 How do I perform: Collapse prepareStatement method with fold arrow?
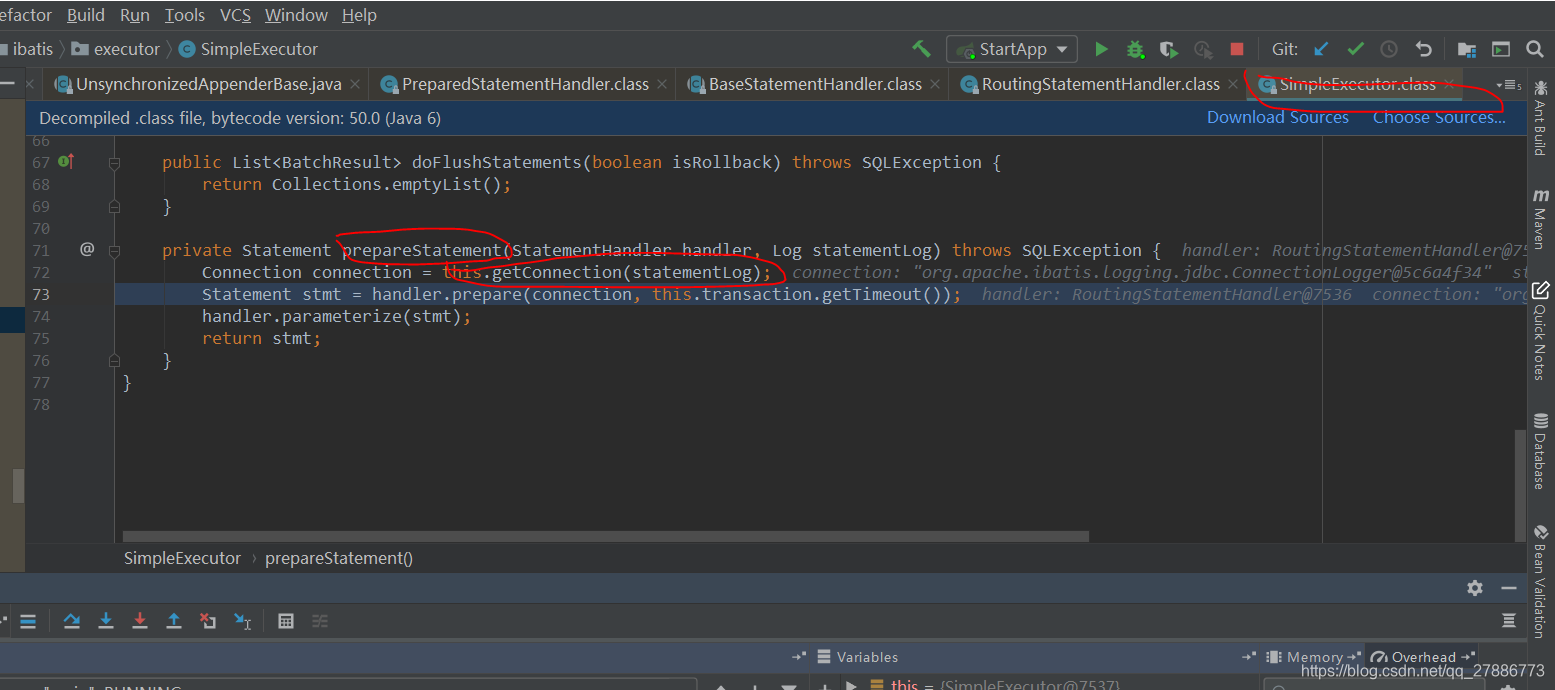click(113, 249)
